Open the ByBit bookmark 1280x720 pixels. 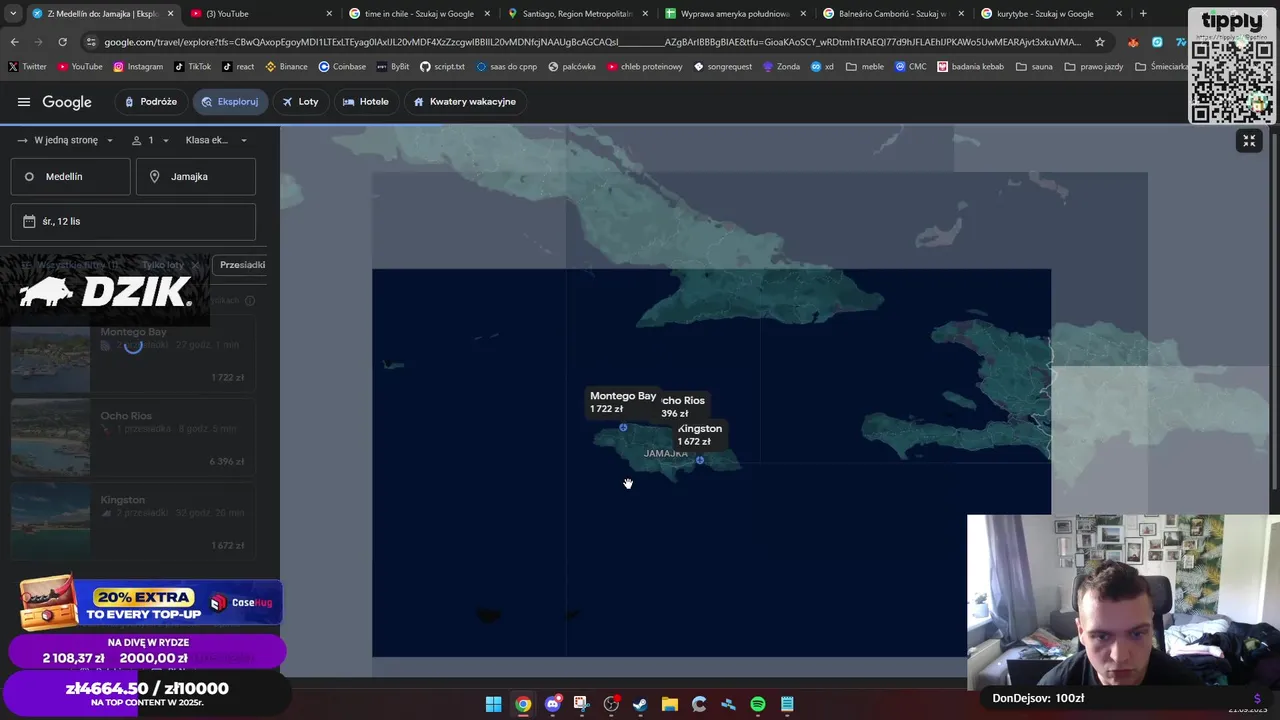point(392,67)
